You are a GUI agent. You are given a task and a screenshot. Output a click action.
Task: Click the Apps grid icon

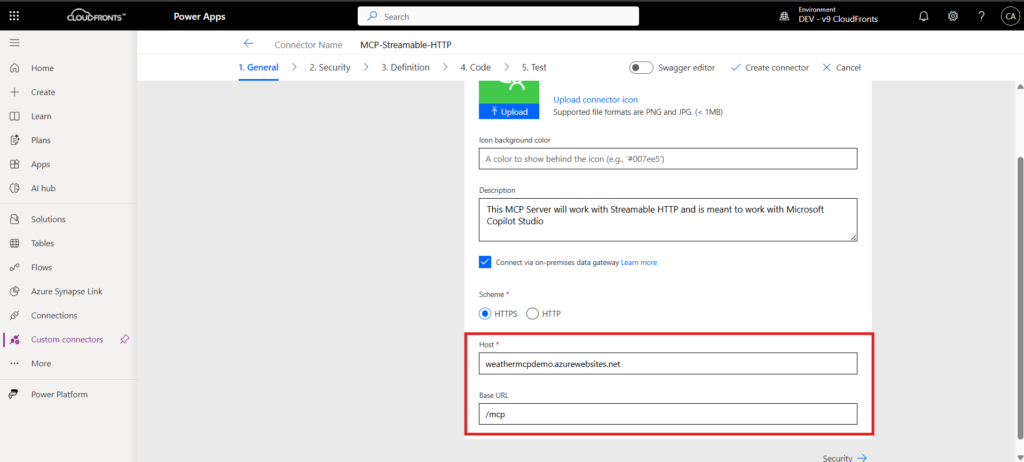point(14,164)
